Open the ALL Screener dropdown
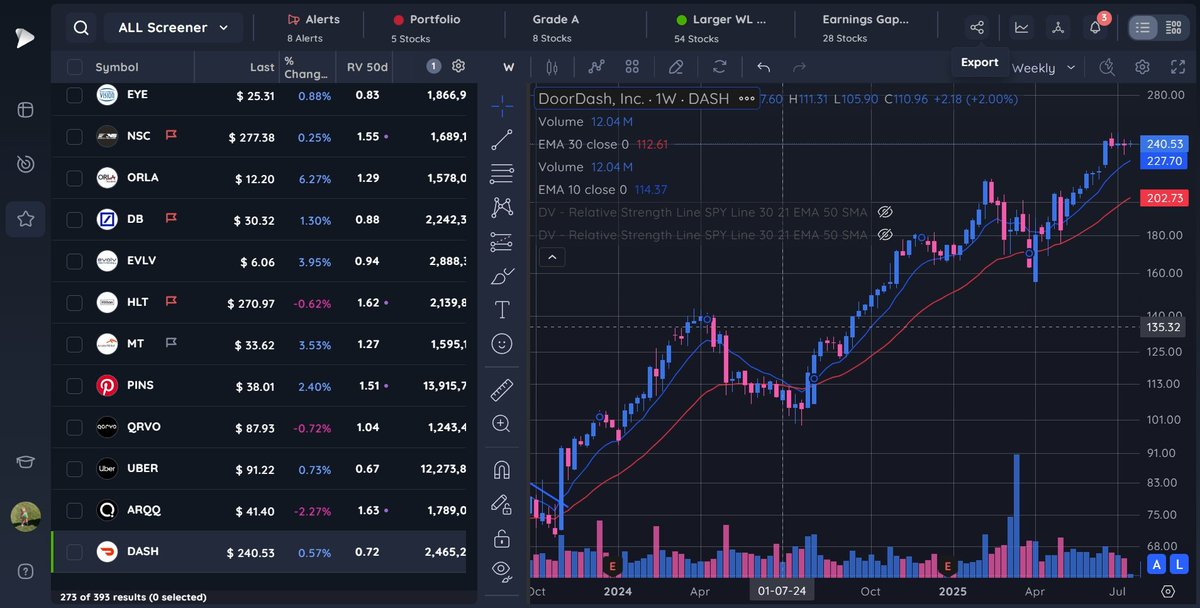 (173, 28)
